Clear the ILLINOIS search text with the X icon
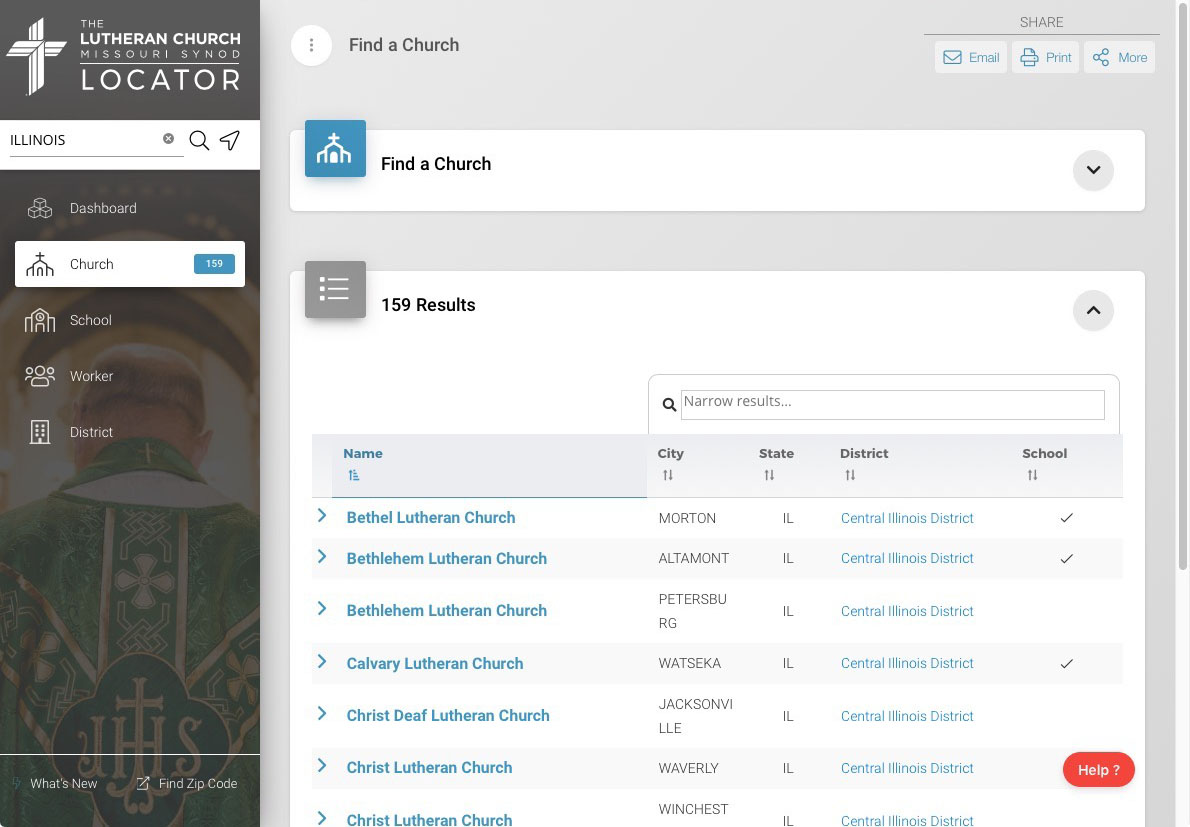The height and width of the screenshot is (827, 1190). tap(167, 138)
